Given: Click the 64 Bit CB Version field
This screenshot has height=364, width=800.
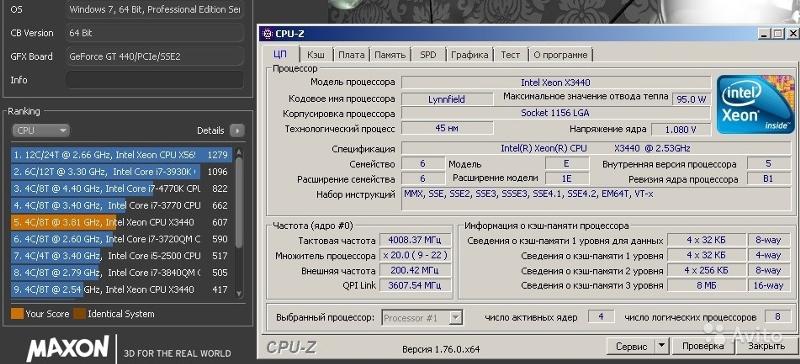Looking at the screenshot, I should click(x=155, y=33).
